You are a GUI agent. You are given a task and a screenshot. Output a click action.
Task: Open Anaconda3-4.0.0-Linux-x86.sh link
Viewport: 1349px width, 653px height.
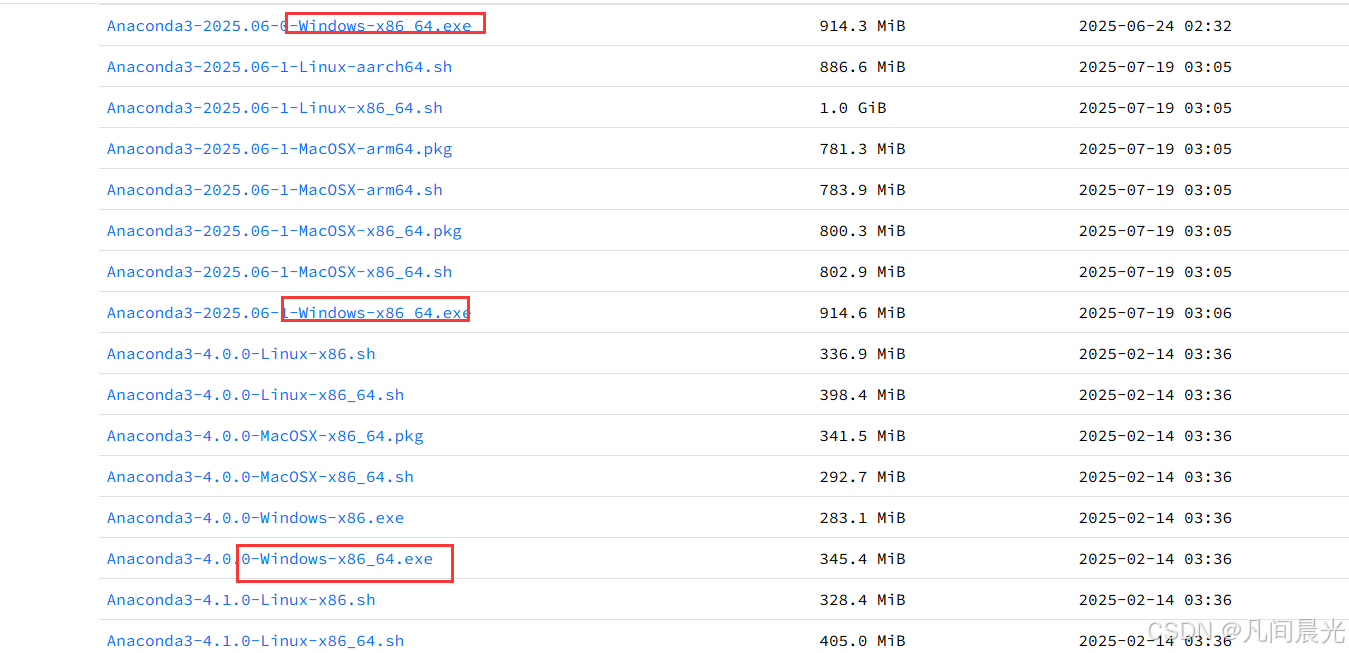coord(241,354)
